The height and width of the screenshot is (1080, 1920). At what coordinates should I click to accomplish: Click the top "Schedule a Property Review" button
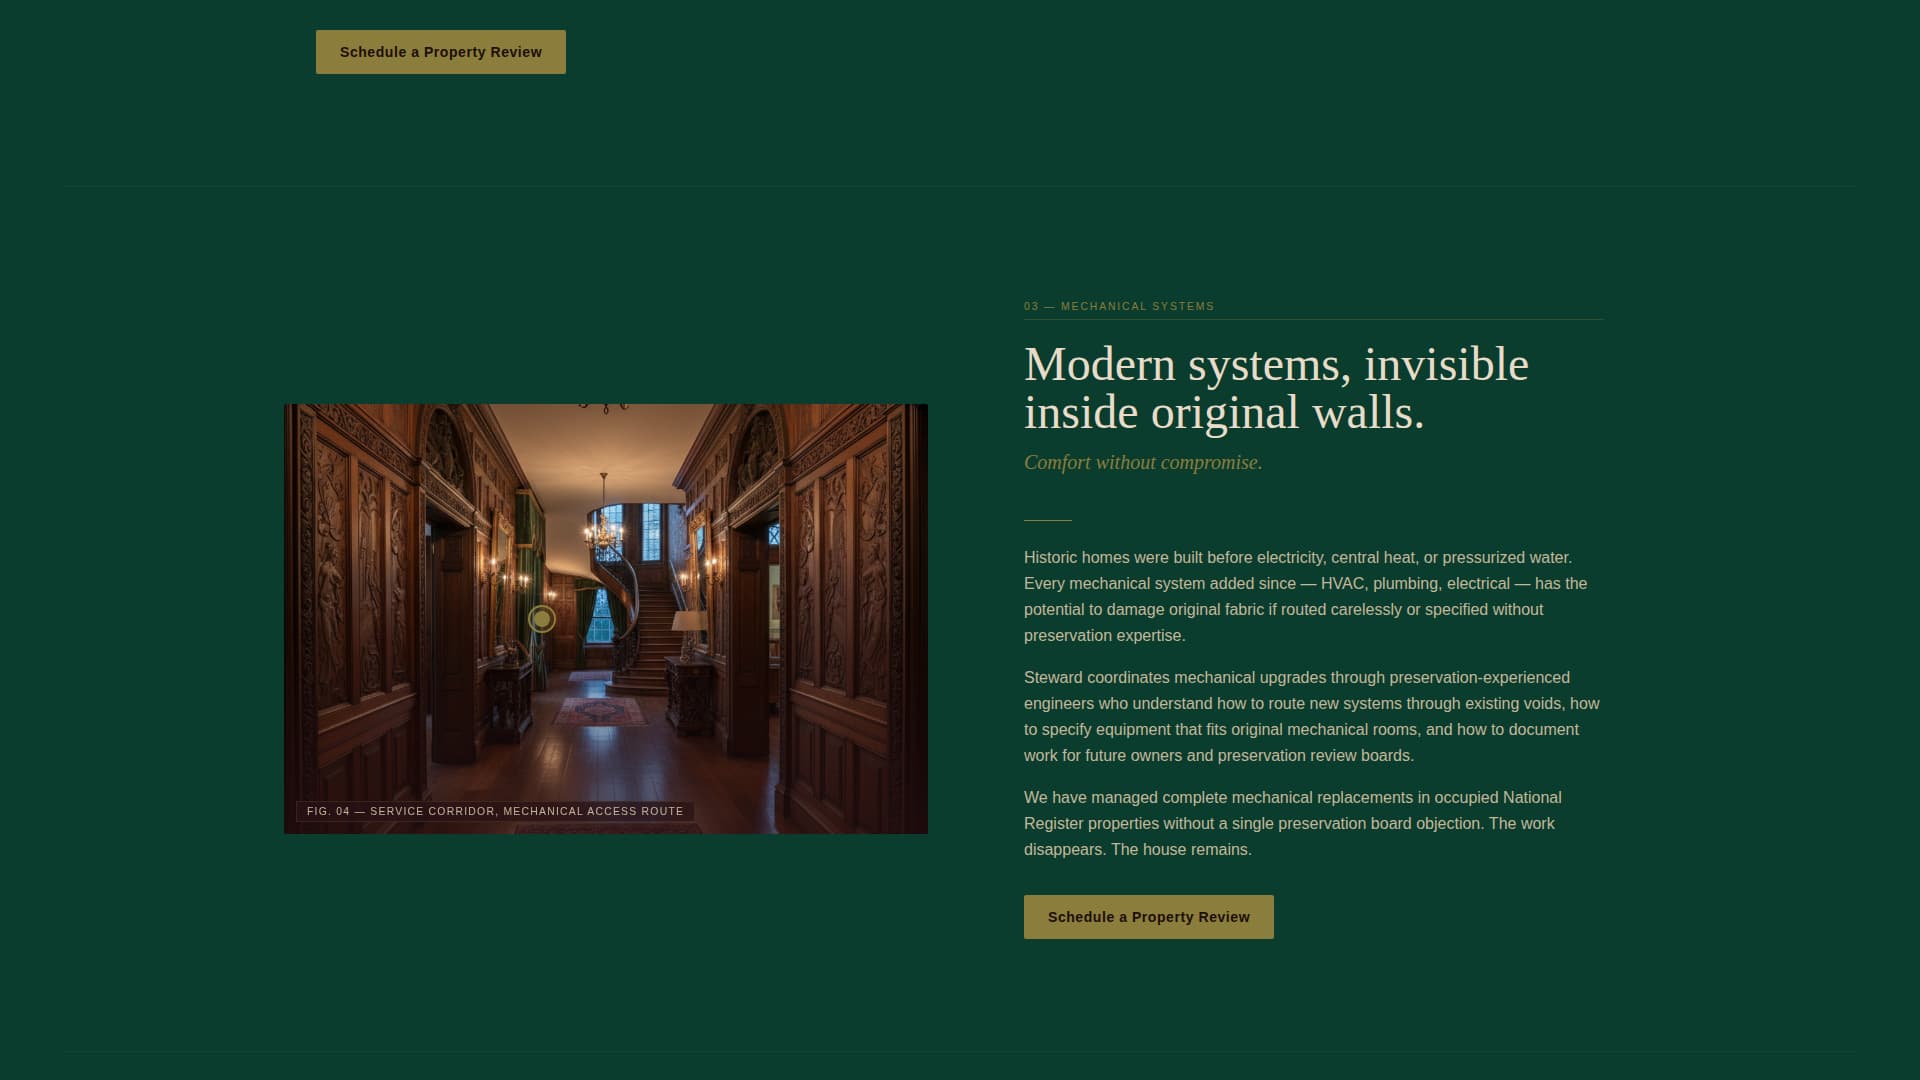tap(440, 51)
